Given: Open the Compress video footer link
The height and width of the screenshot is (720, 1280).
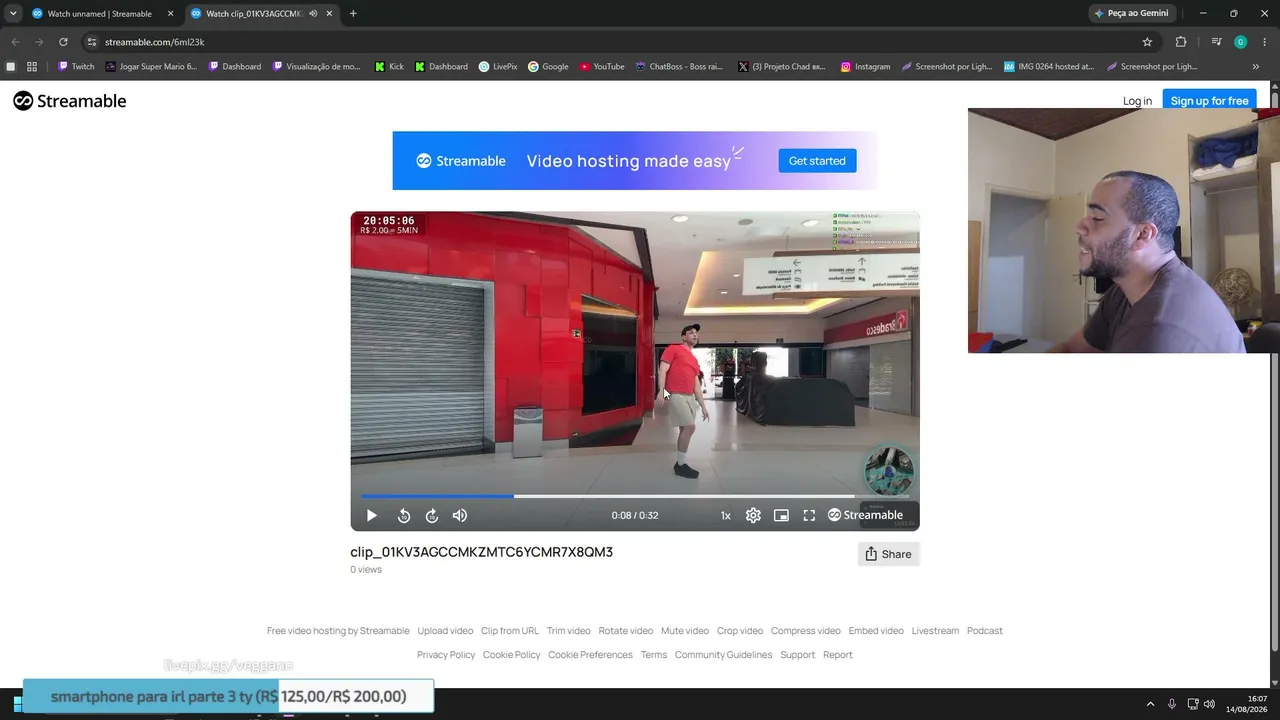Looking at the screenshot, I should click(806, 631).
